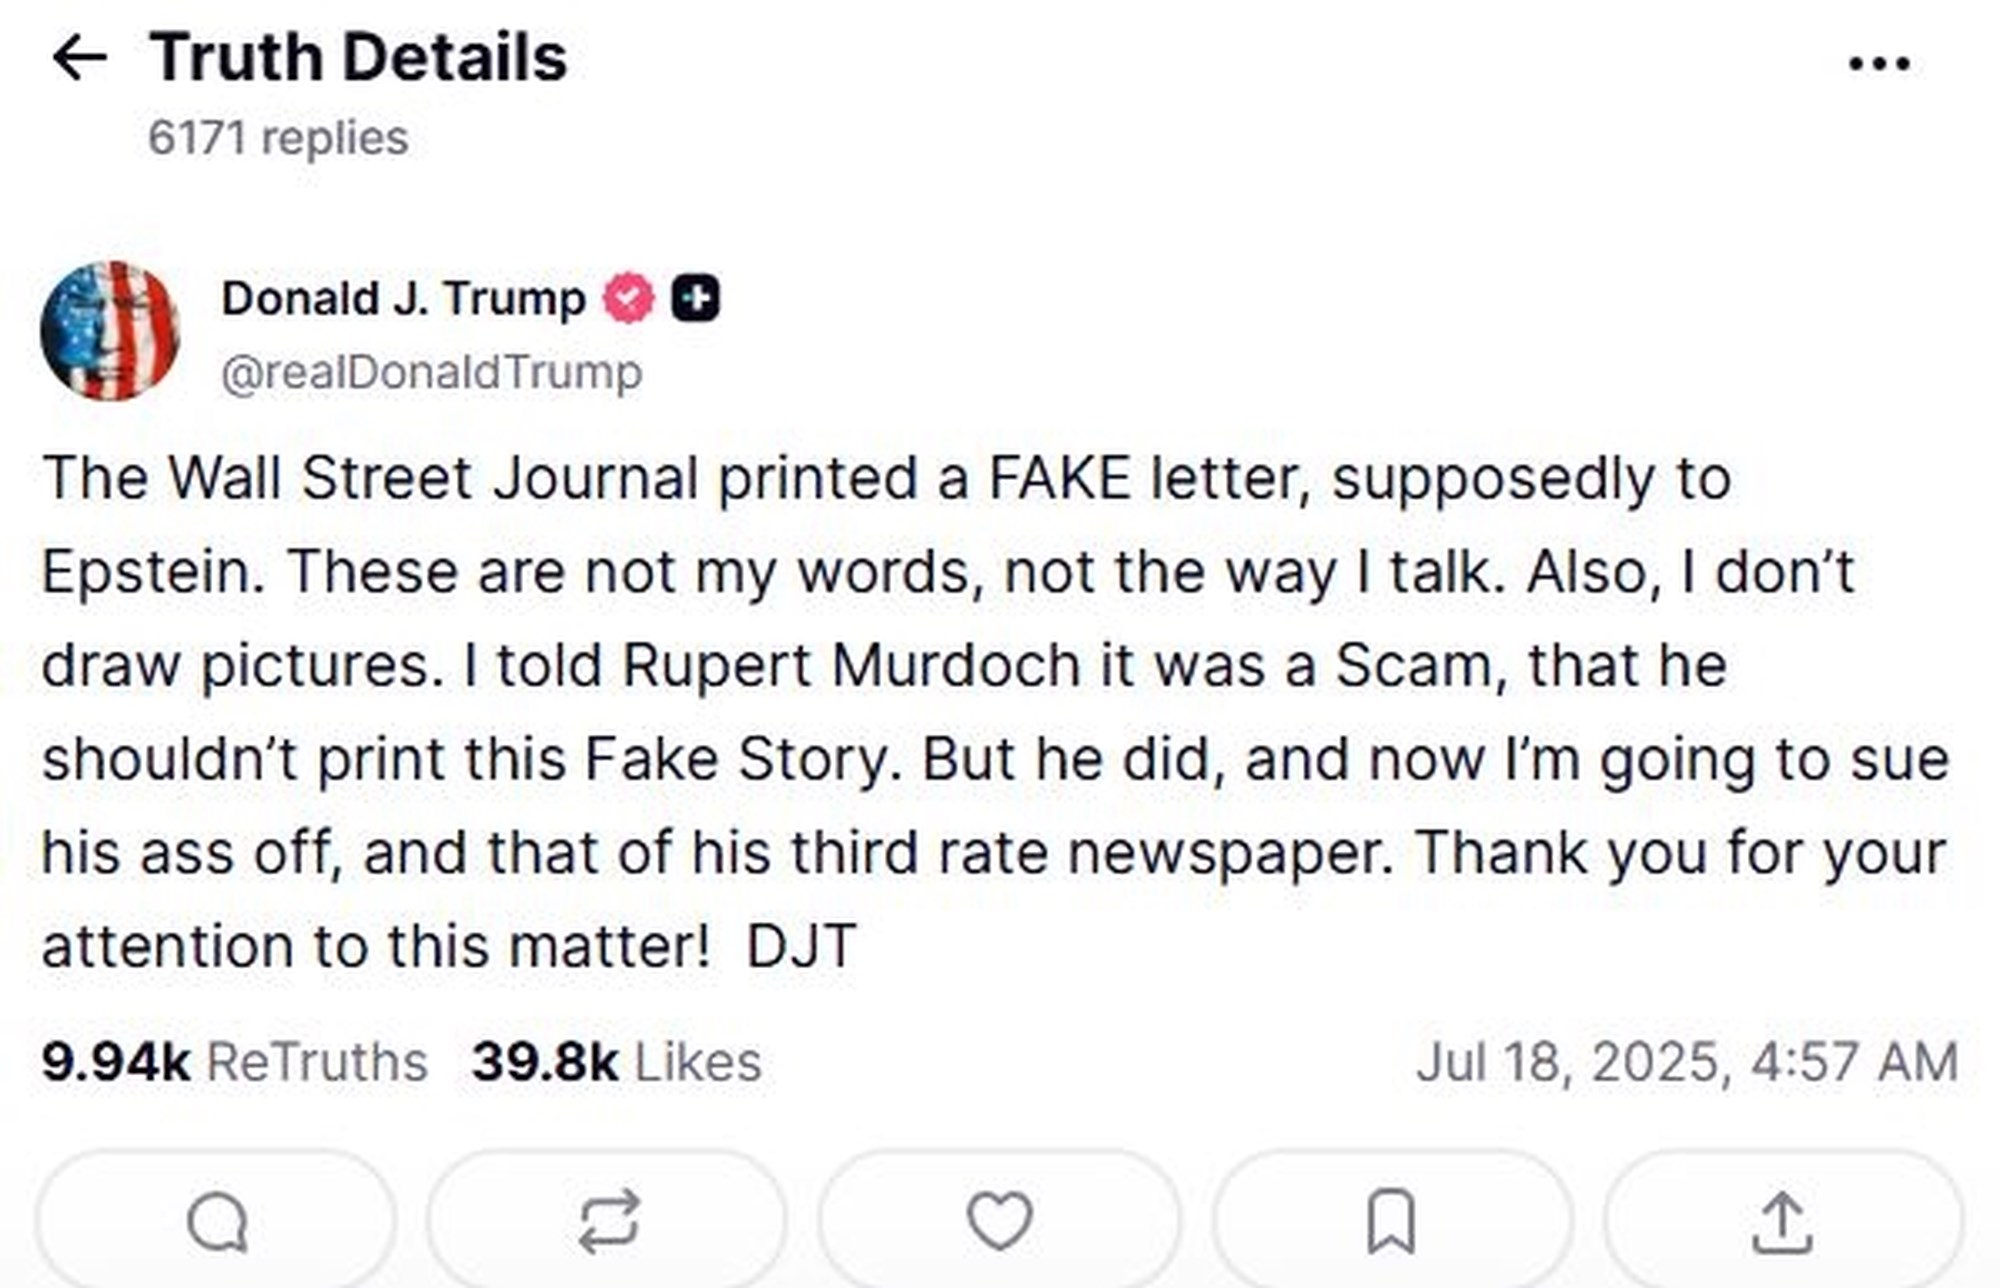The width and height of the screenshot is (2000, 1288).
Task: Click the 6171 replies count
Action: 278,138
